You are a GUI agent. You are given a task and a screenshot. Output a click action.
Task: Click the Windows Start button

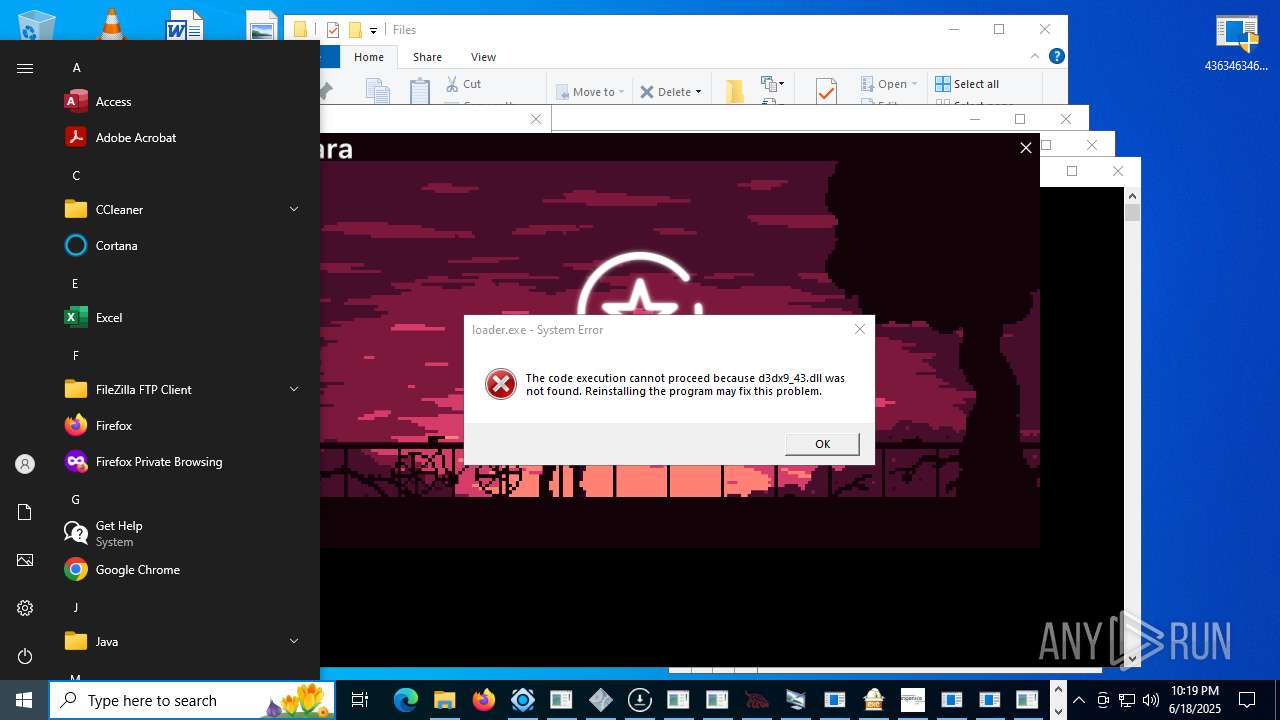tap(24, 700)
